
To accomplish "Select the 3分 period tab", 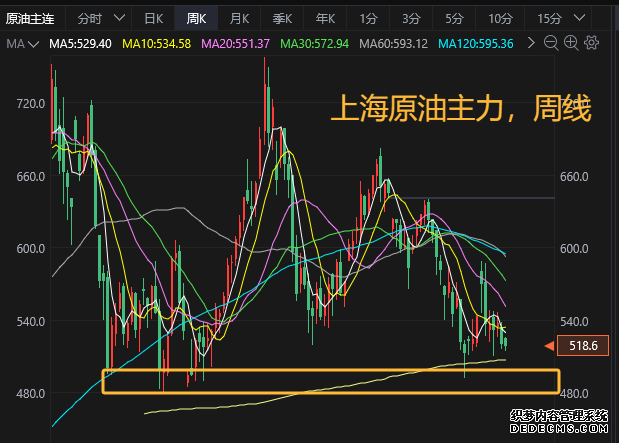I will pyautogui.click(x=411, y=18).
